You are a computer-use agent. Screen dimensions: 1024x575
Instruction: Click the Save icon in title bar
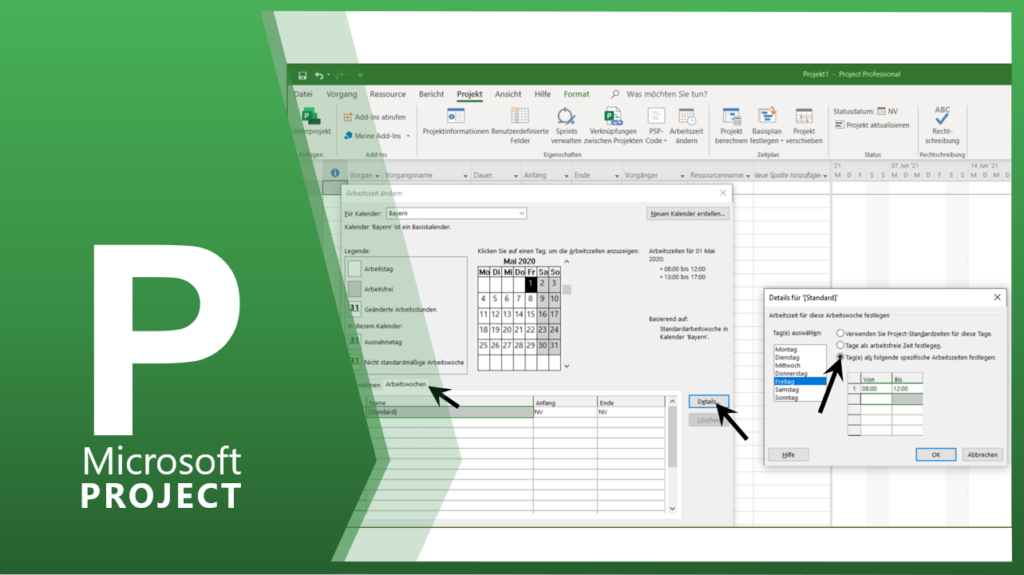pyautogui.click(x=302, y=76)
